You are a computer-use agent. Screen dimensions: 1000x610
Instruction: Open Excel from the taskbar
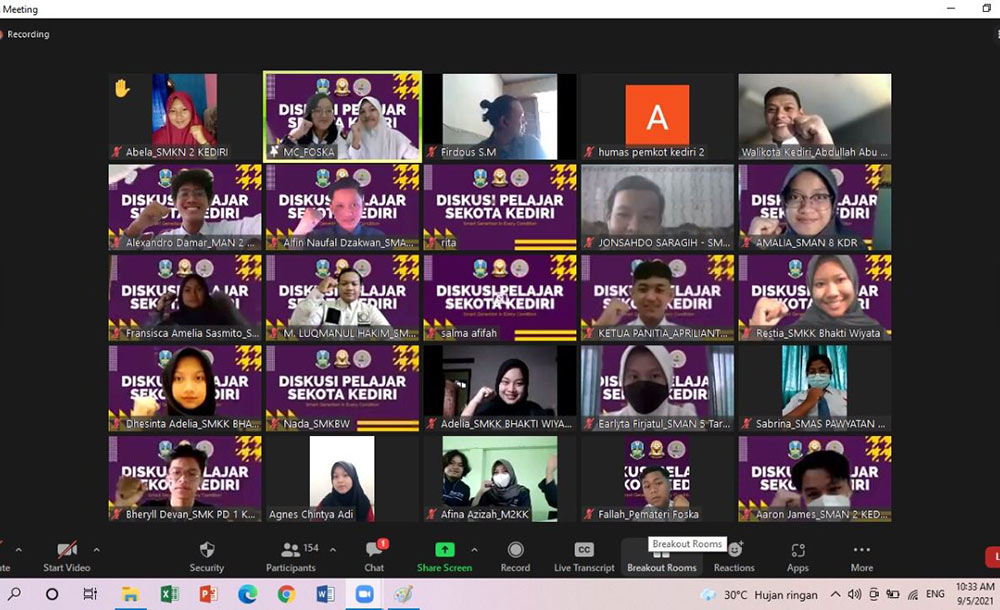tap(169, 595)
